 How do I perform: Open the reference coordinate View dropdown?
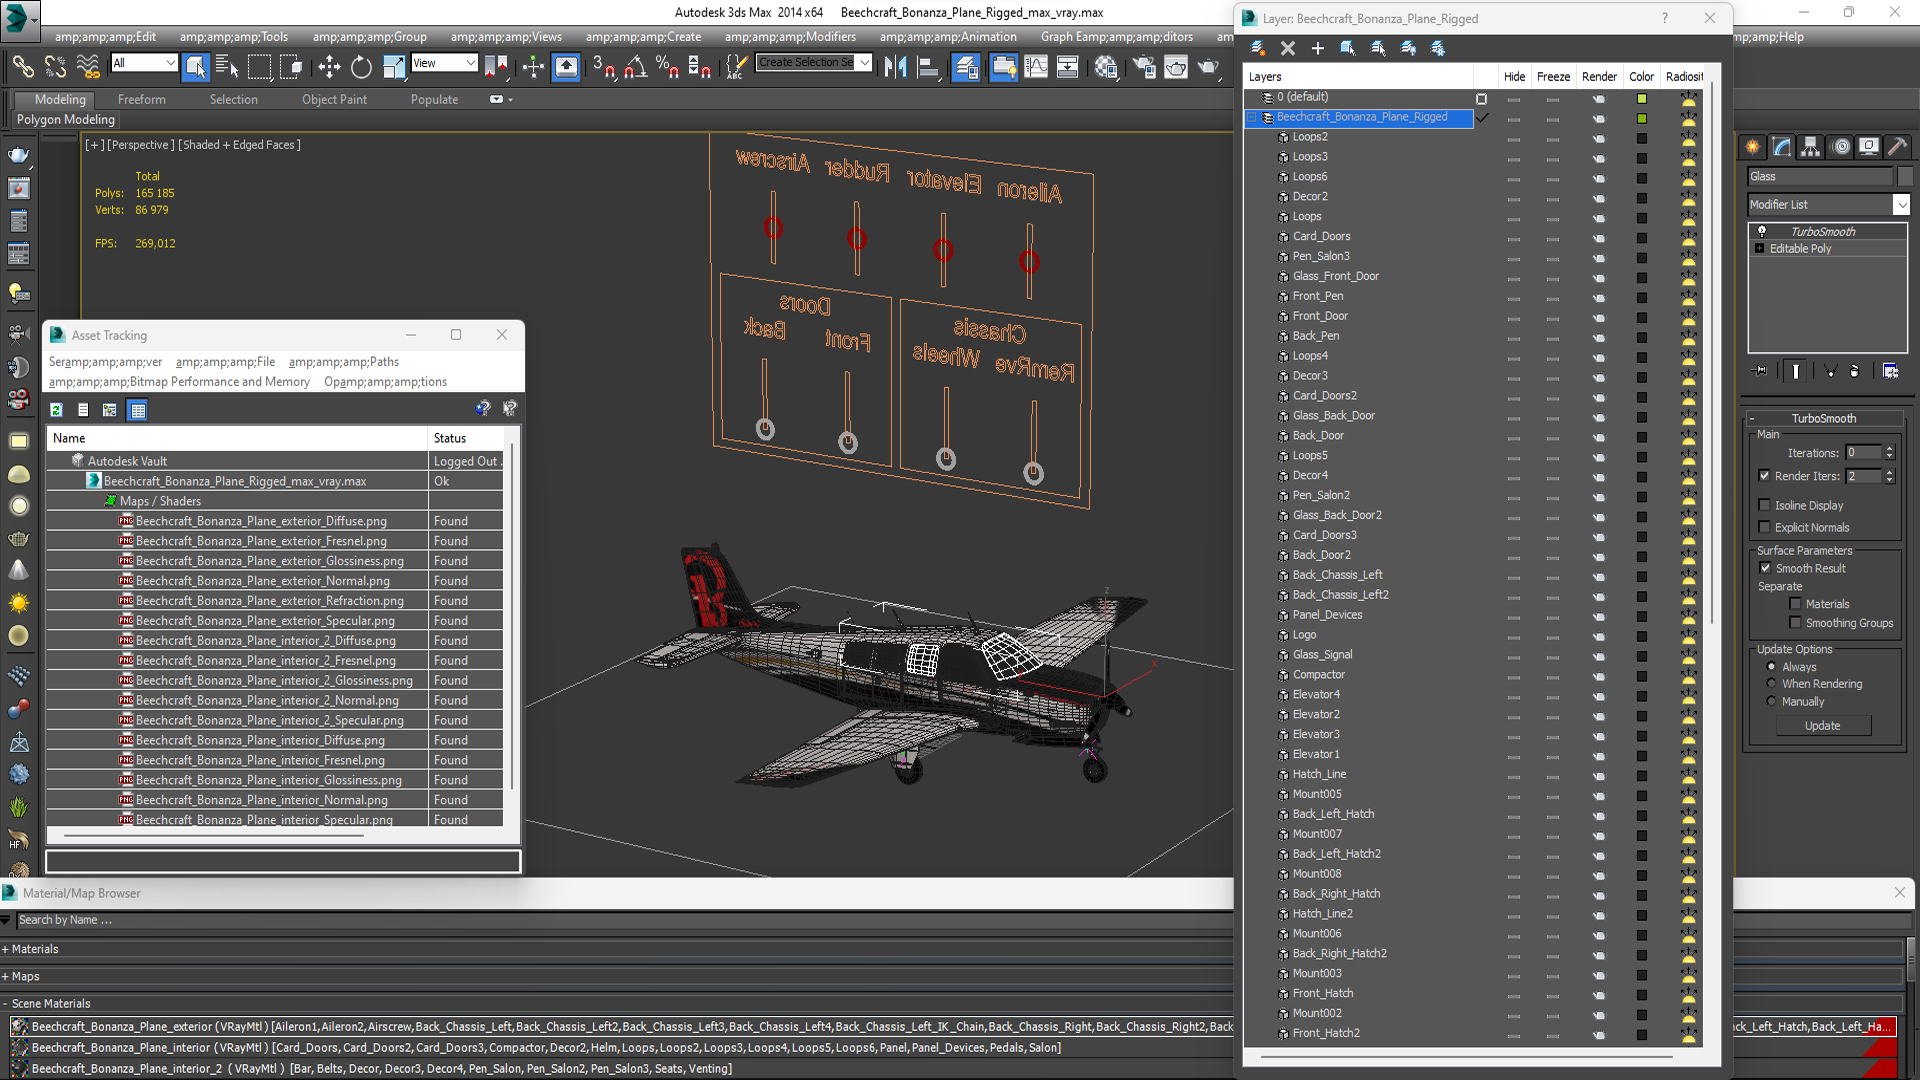(444, 63)
